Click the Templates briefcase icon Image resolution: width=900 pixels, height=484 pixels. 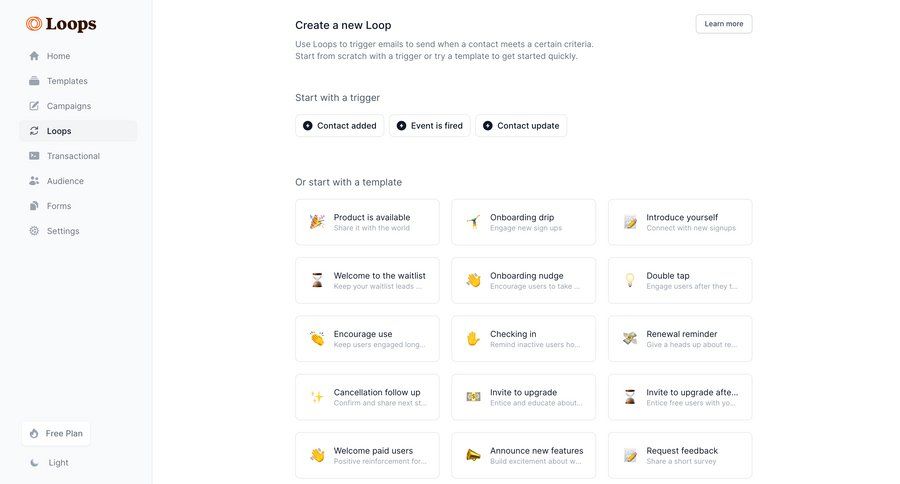34,81
